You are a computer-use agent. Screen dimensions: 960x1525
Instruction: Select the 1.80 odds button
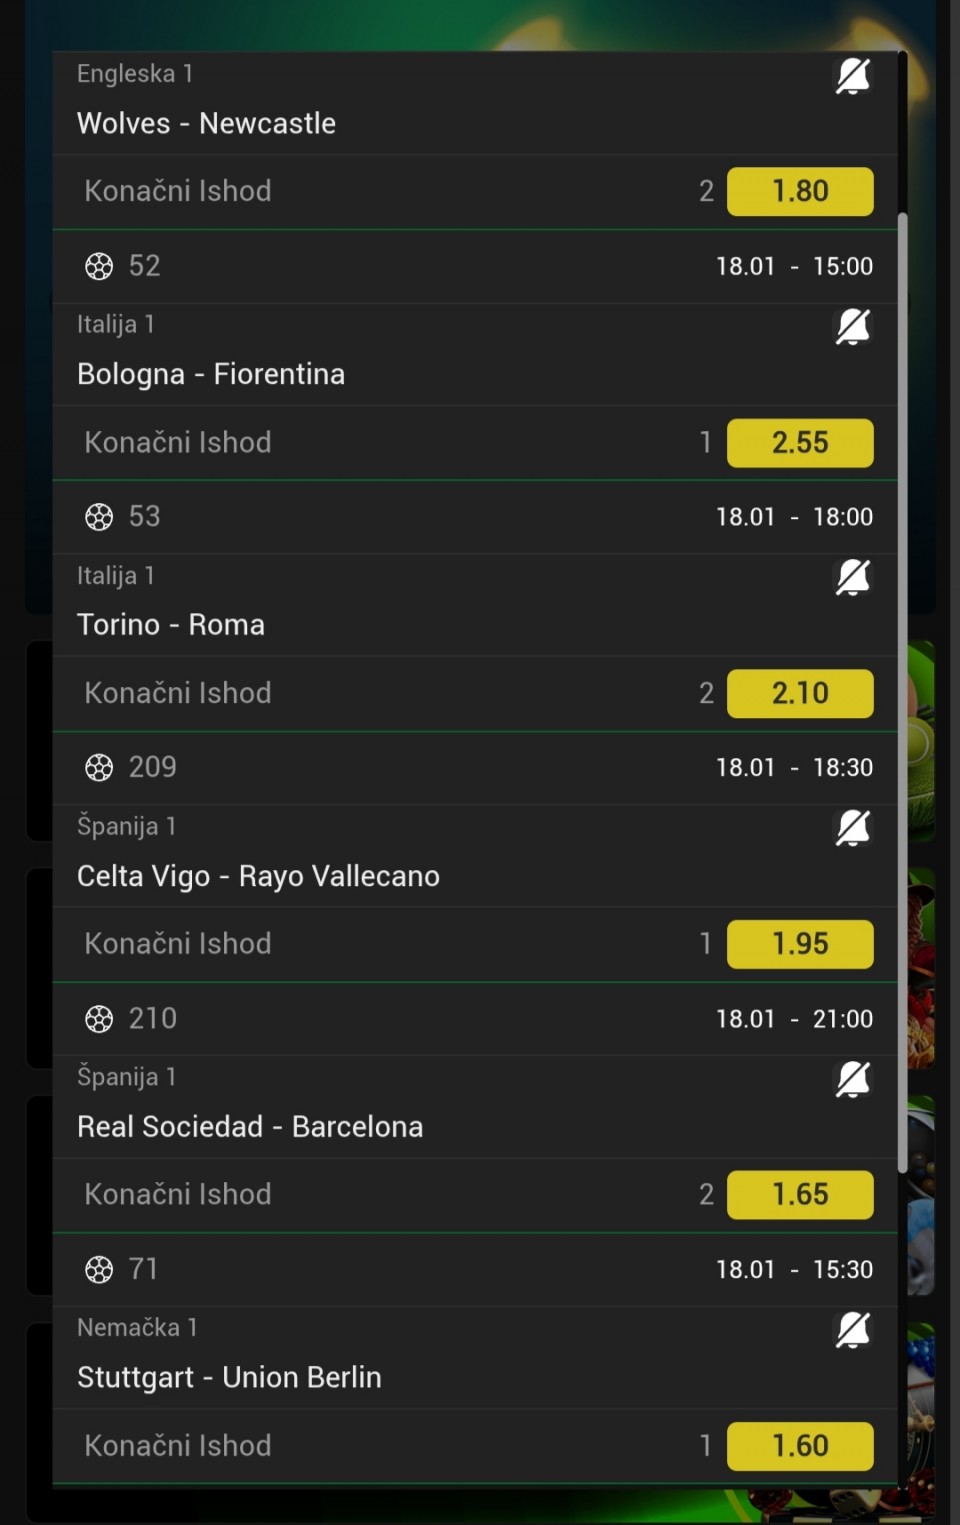tap(800, 191)
